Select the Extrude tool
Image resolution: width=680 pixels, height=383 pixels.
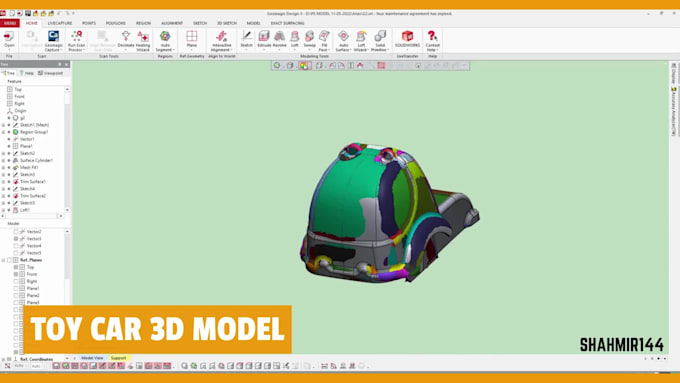pos(264,39)
